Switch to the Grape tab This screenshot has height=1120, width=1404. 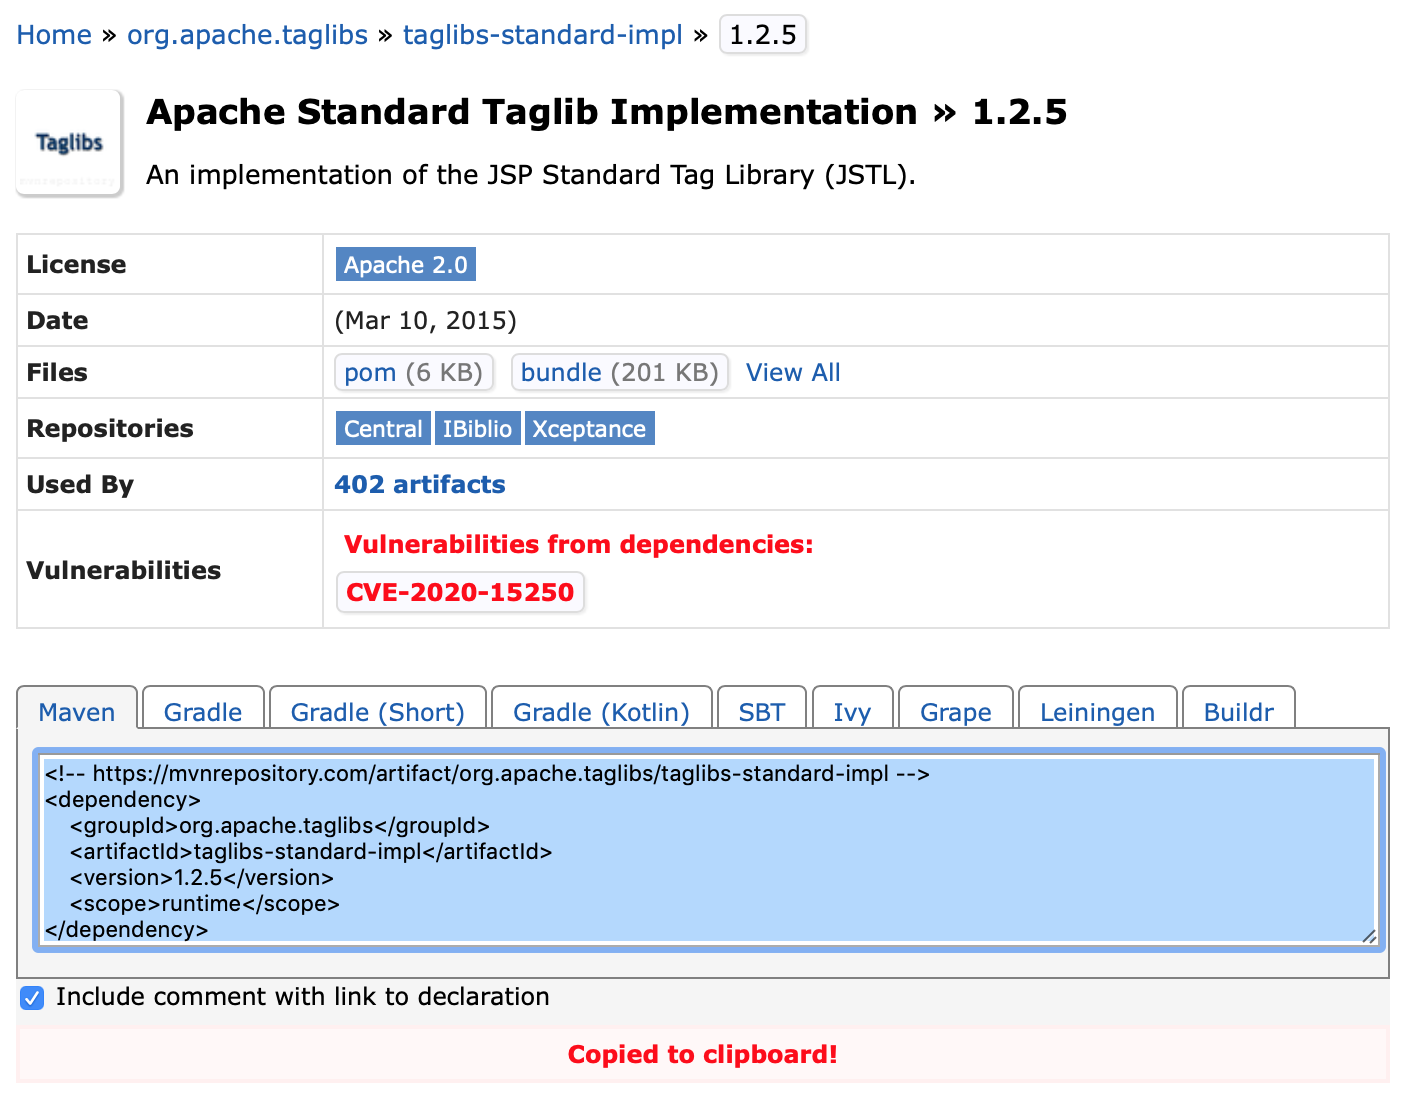pyautogui.click(x=956, y=710)
